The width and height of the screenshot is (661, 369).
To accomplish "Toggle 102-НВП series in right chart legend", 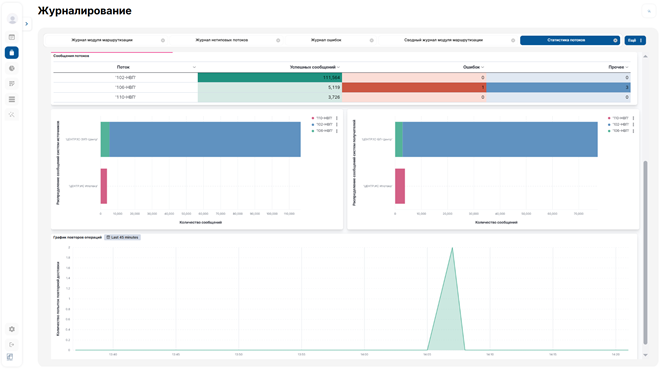I will pyautogui.click(x=621, y=124).
